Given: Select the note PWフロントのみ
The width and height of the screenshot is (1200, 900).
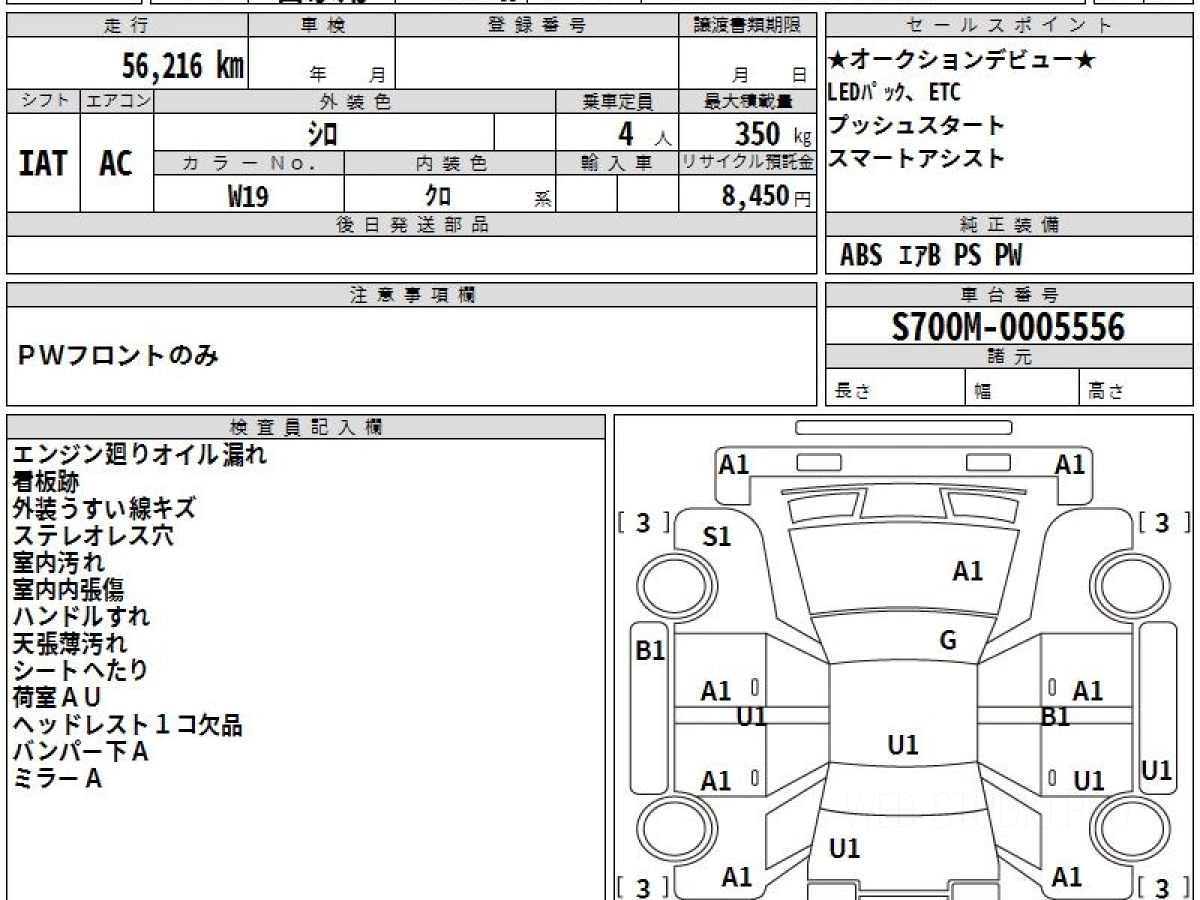Looking at the screenshot, I should [x=118, y=356].
